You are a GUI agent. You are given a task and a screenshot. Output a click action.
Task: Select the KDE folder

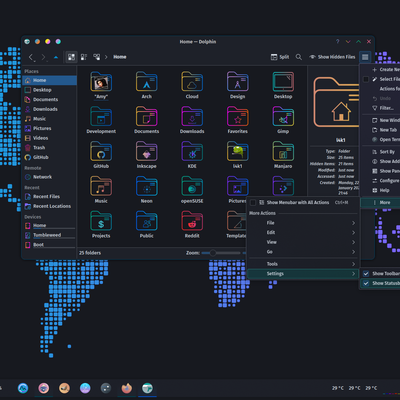tap(192, 155)
